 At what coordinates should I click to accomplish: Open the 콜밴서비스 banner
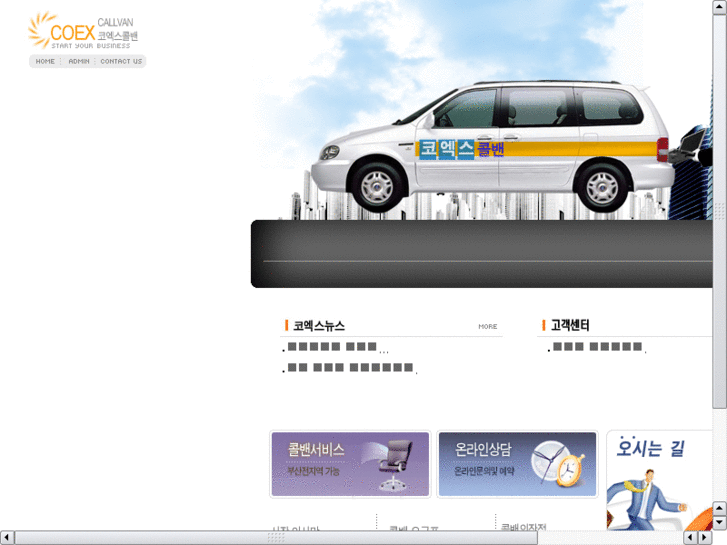(x=350, y=464)
